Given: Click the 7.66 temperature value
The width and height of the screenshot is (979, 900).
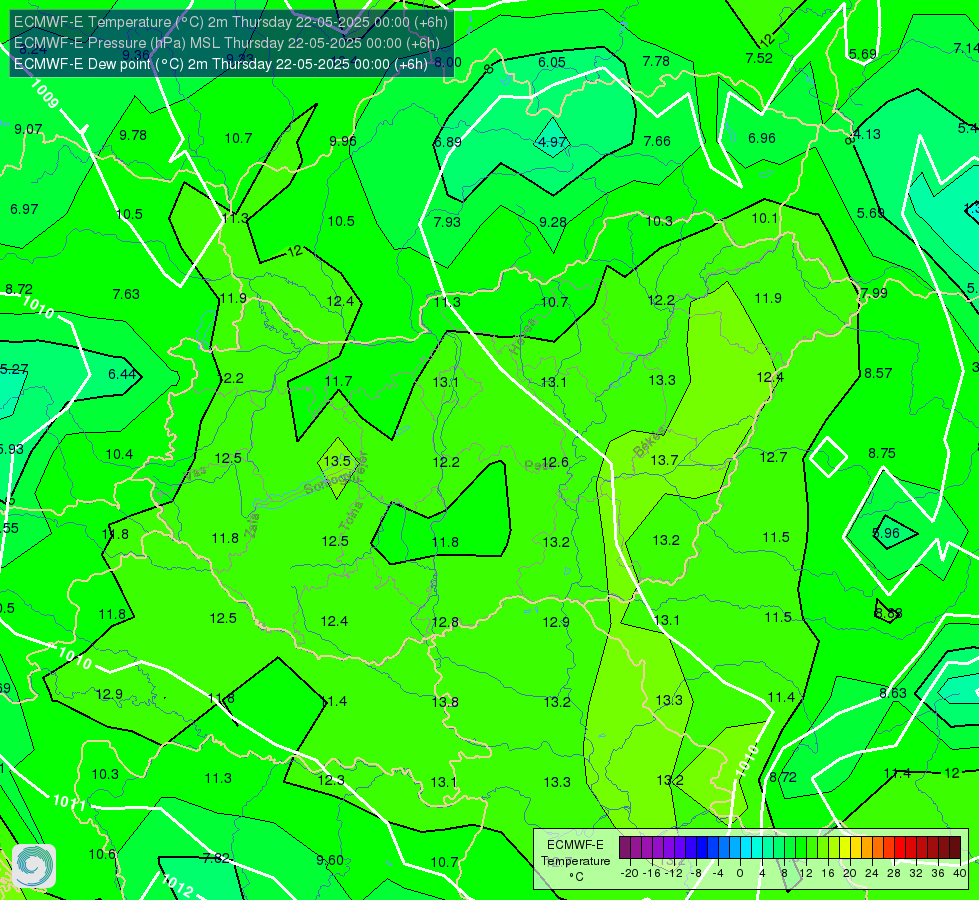Looking at the screenshot, I should pos(657,141).
